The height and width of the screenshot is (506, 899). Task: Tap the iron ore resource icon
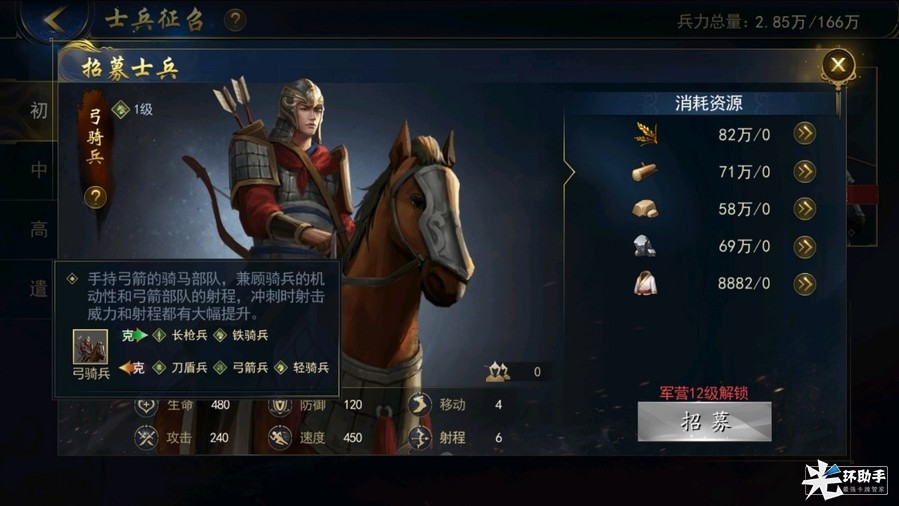coord(644,246)
